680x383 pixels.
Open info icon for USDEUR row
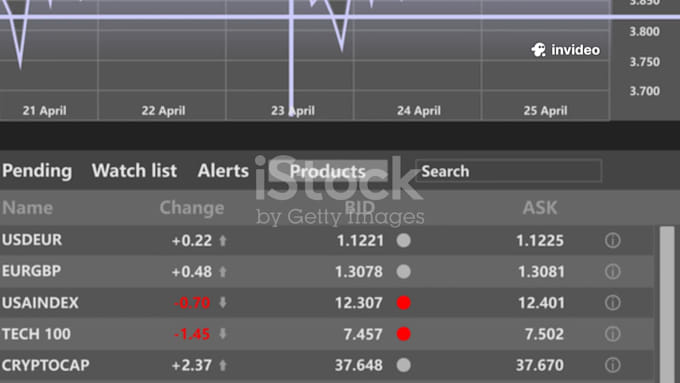[x=612, y=240]
